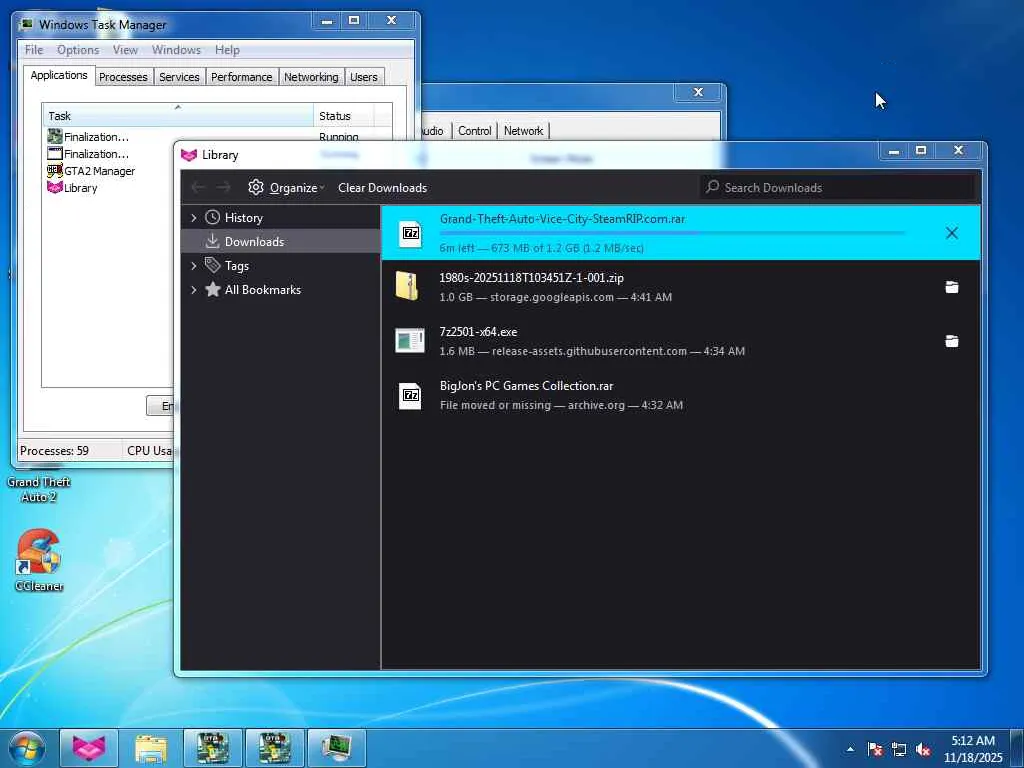This screenshot has height=768, width=1024.
Task: Switch to the Performance tab
Action: (x=241, y=77)
